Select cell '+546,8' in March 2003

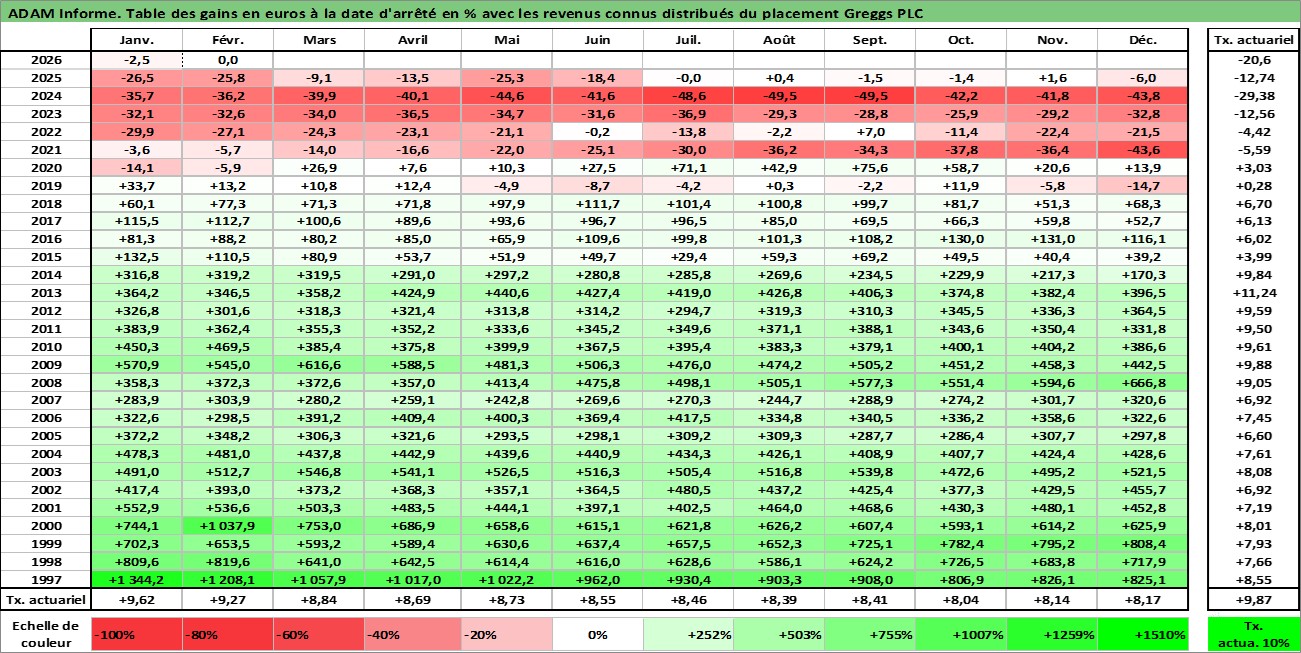click(x=318, y=472)
